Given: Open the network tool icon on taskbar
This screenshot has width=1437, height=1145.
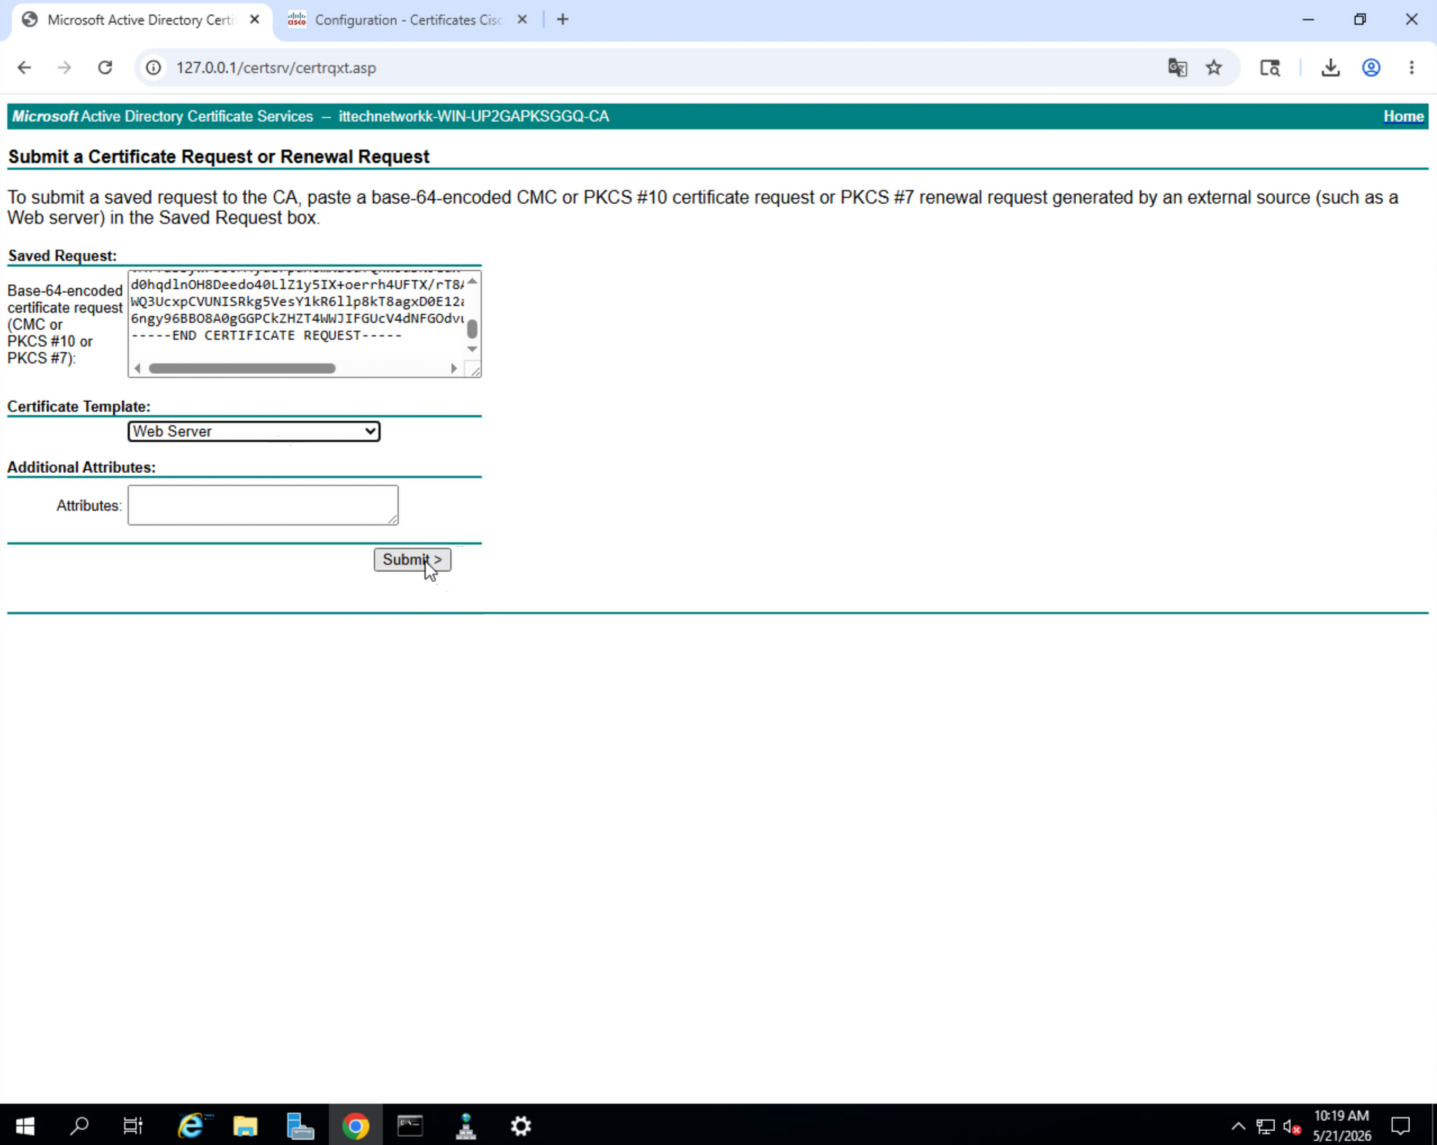Looking at the screenshot, I should point(466,1126).
